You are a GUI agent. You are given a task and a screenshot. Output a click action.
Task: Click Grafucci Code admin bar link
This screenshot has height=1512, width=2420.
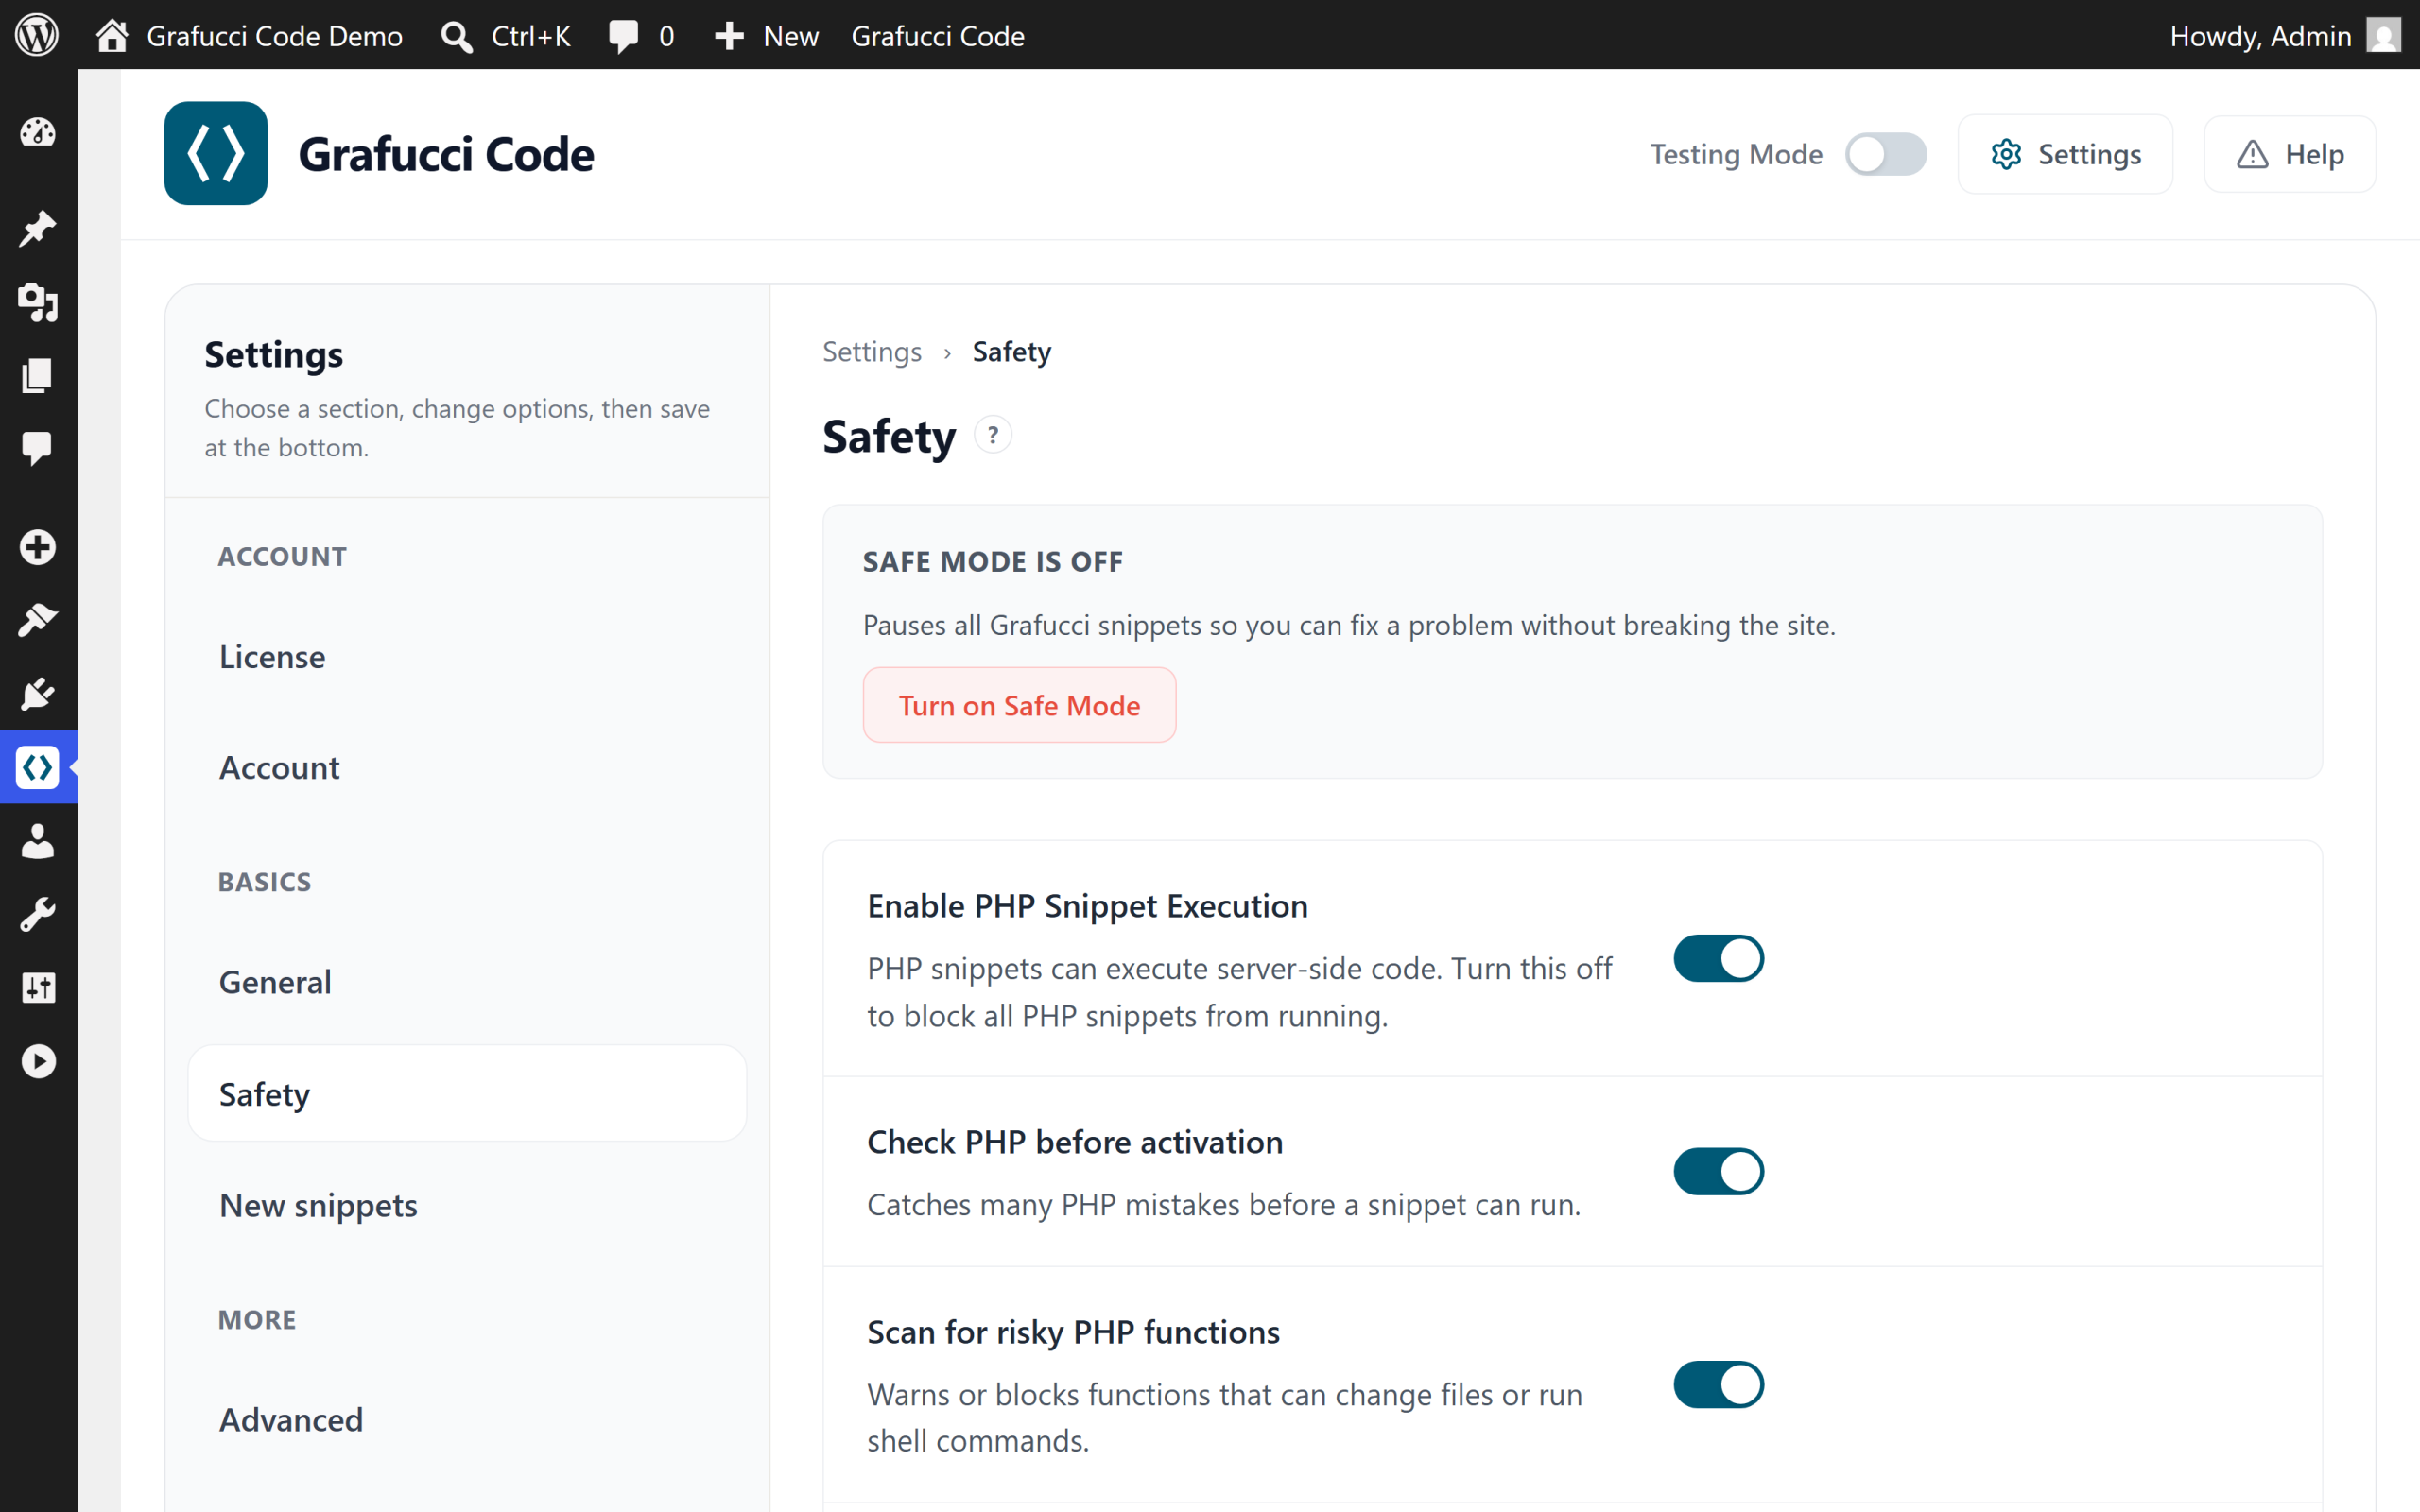[938, 36]
